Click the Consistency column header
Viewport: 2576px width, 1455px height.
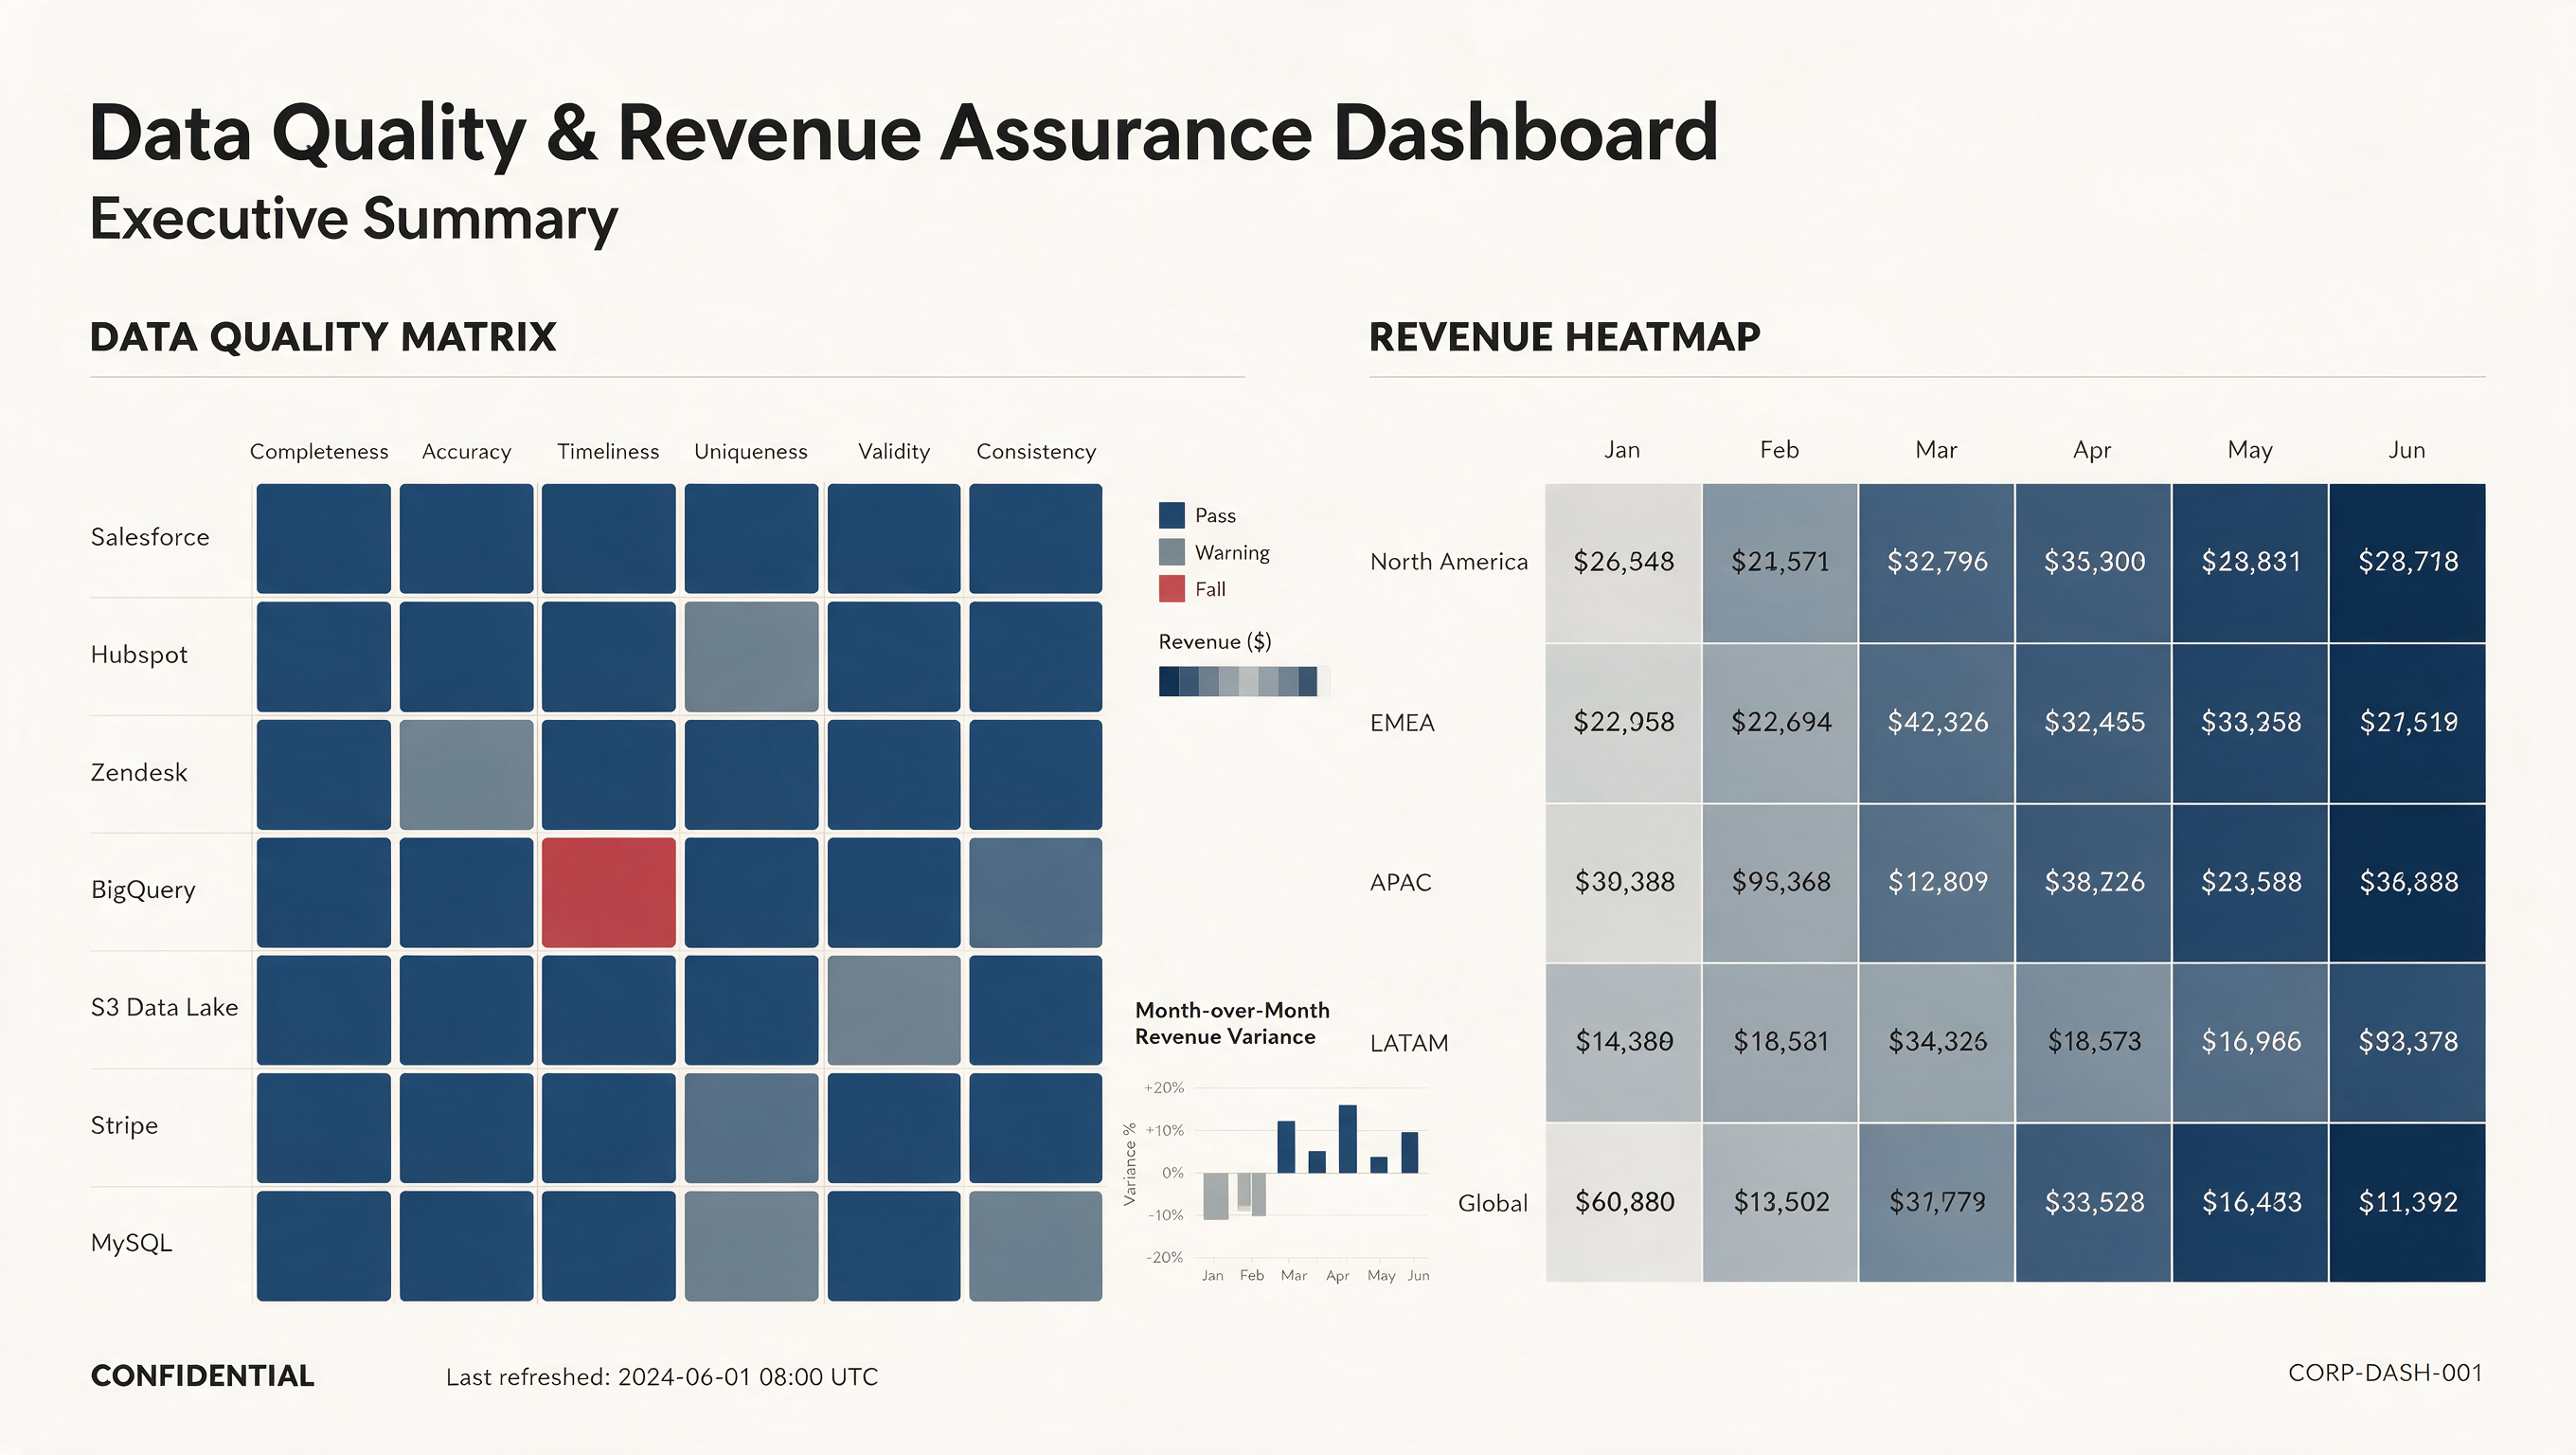pyautogui.click(x=1036, y=452)
